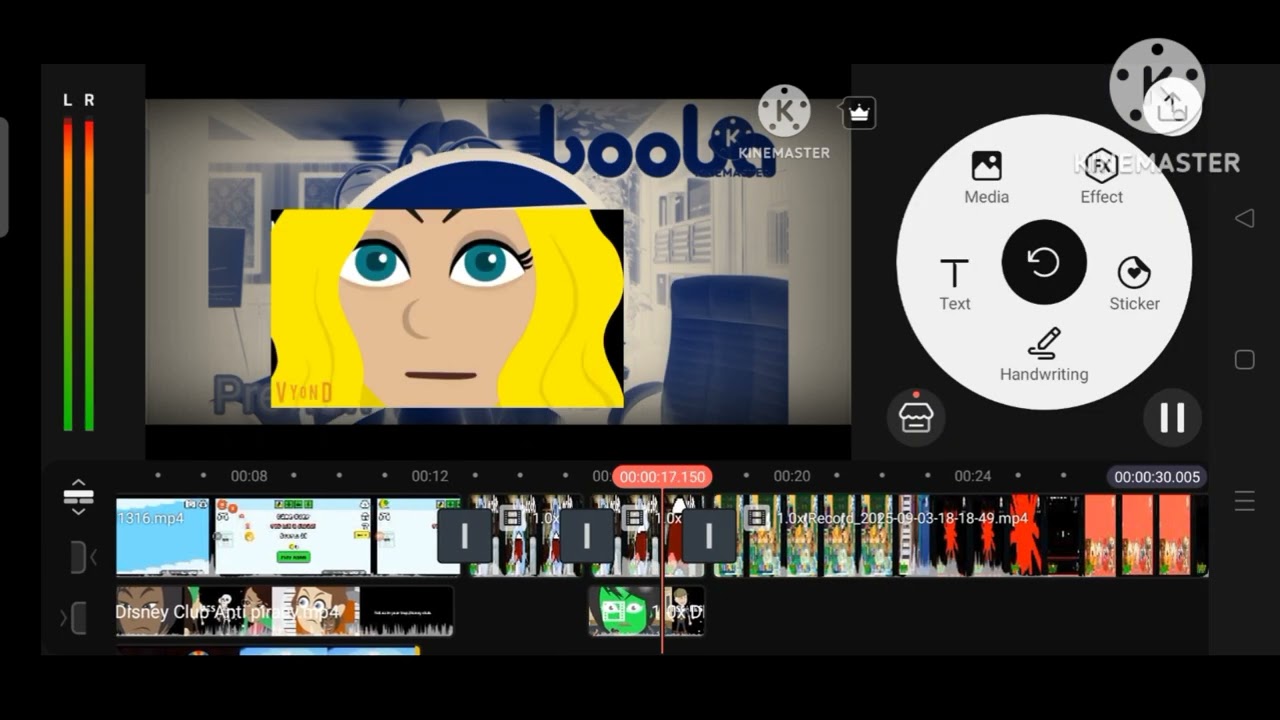Tap the left audio level meter
This screenshot has height=720, width=1280.
click(68, 275)
